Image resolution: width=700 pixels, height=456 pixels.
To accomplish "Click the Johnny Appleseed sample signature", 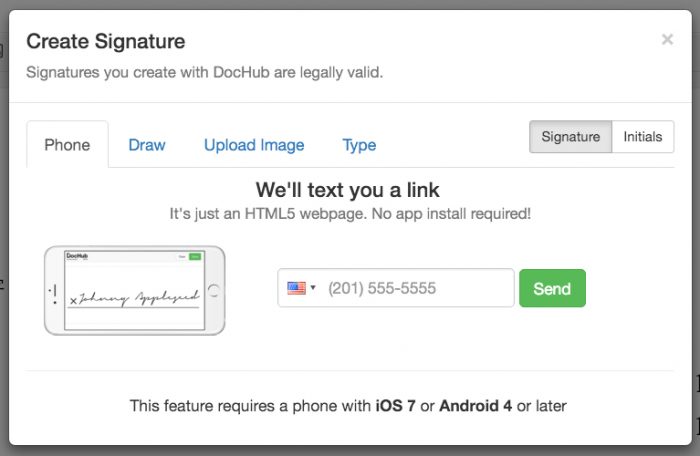I will [138, 297].
